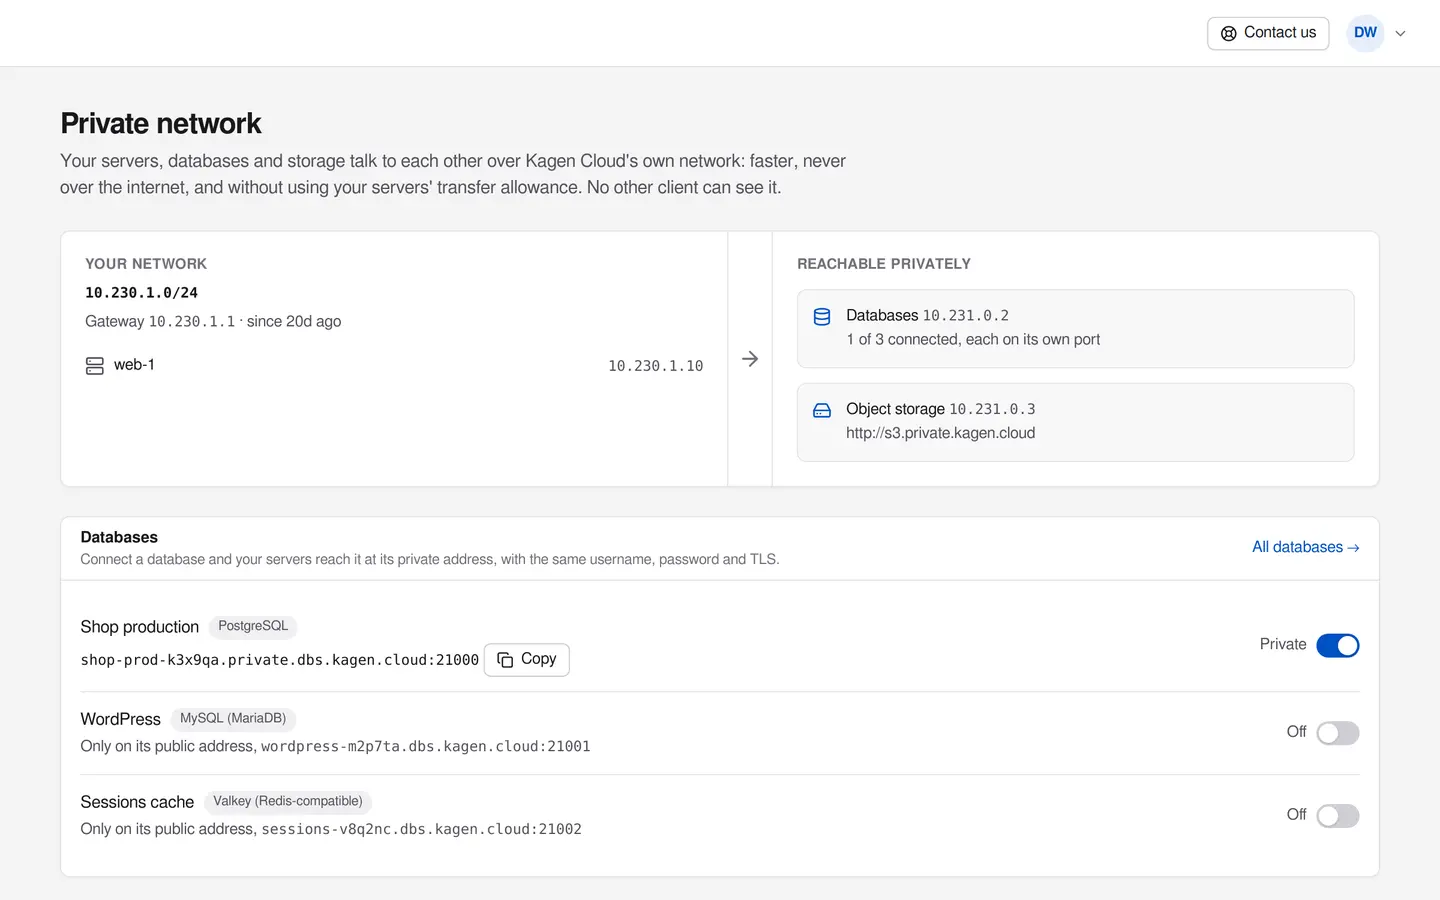Enable private access for WordPress database
The width and height of the screenshot is (1440, 900).
(1338, 733)
